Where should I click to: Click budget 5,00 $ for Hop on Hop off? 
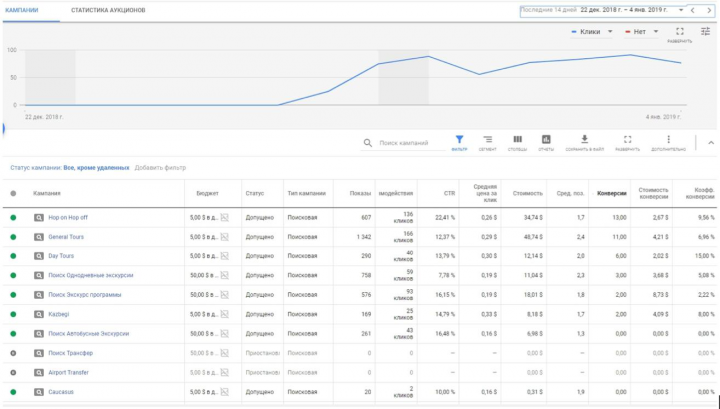[x=204, y=218]
